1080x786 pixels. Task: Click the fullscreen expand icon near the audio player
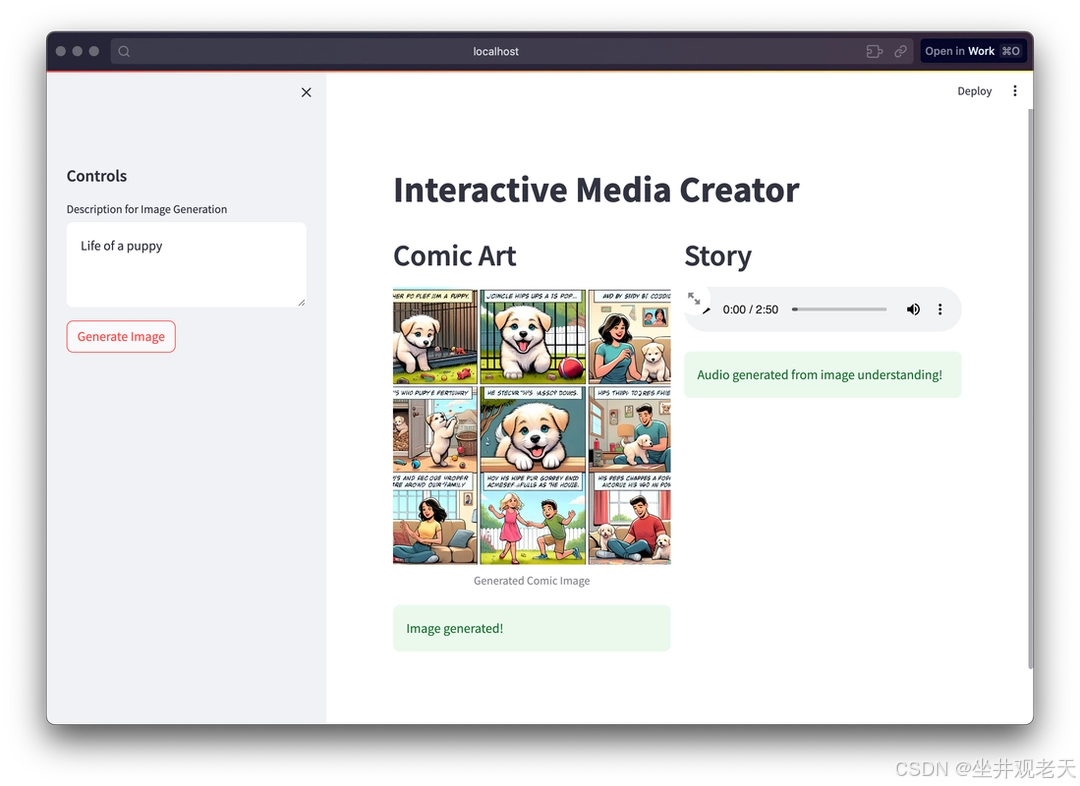(x=694, y=298)
